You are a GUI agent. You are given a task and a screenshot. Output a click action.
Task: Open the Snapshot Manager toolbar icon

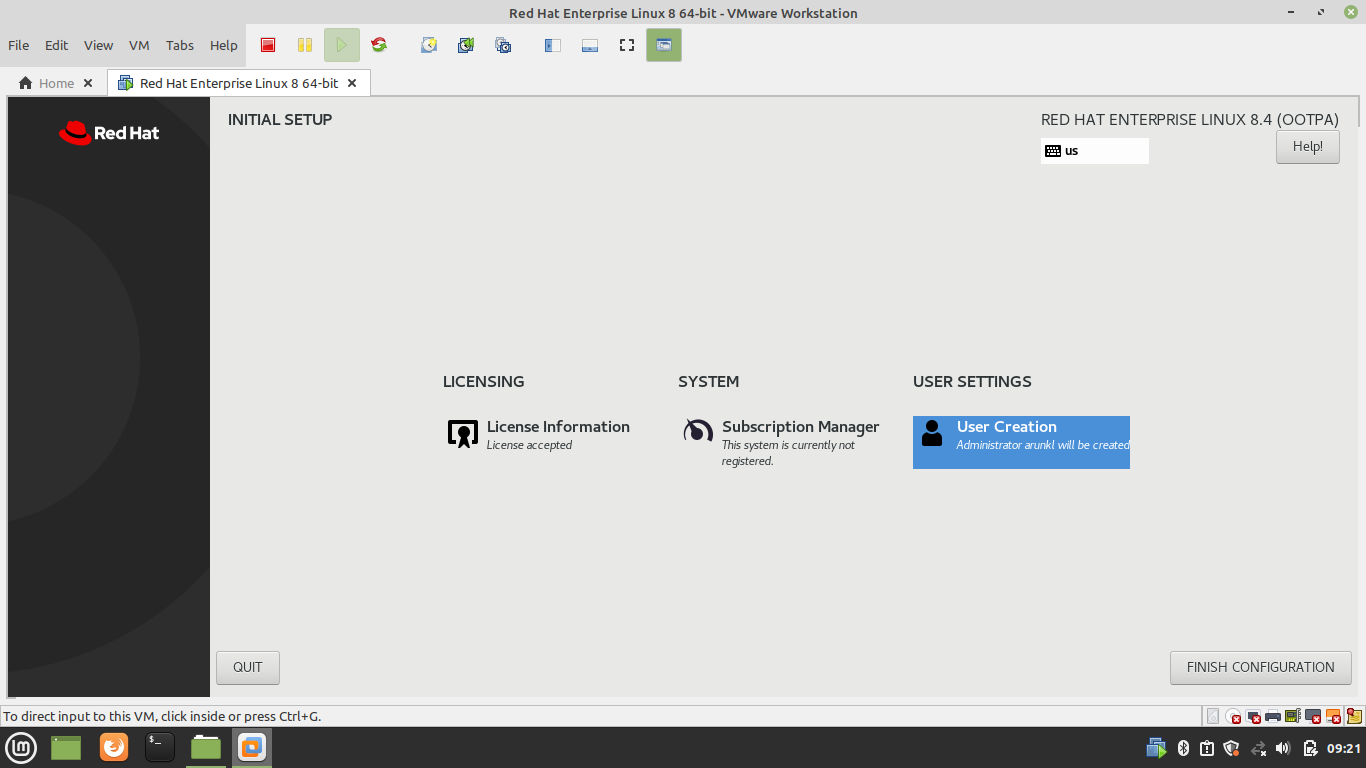click(x=503, y=45)
